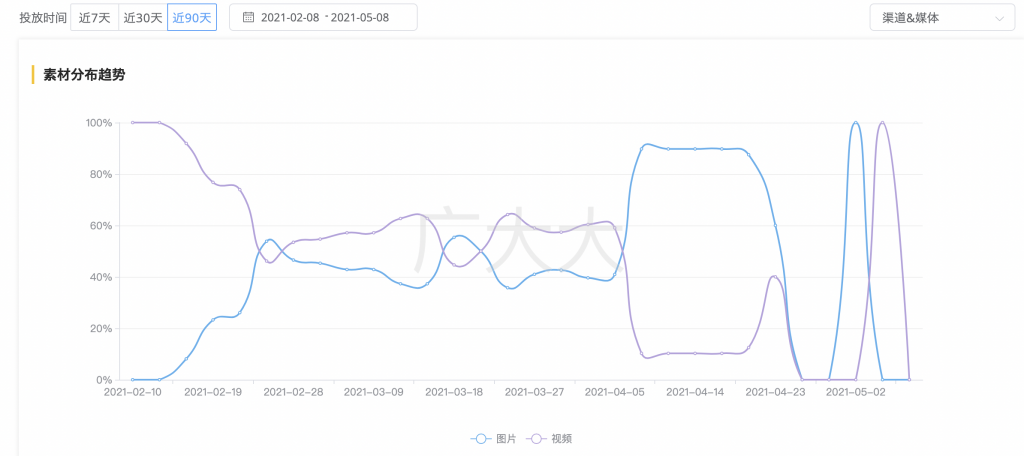Click the 视频 legend label text

(562, 439)
